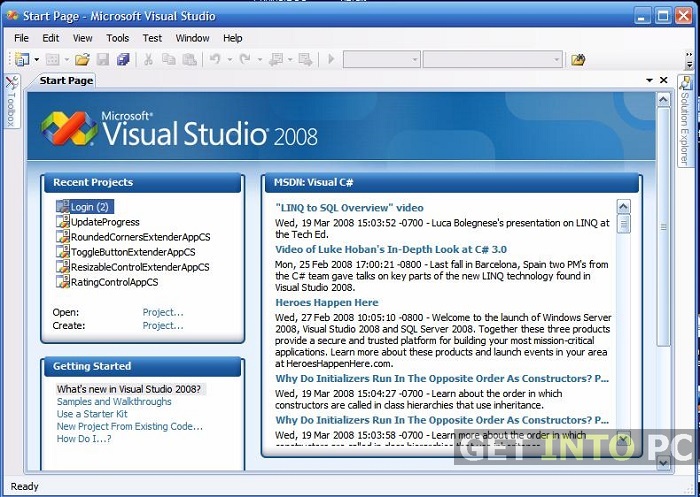Open Luke Hoban's In-Depth Look at C# 3.0 article
The image size is (700, 497).
pyautogui.click(x=391, y=249)
